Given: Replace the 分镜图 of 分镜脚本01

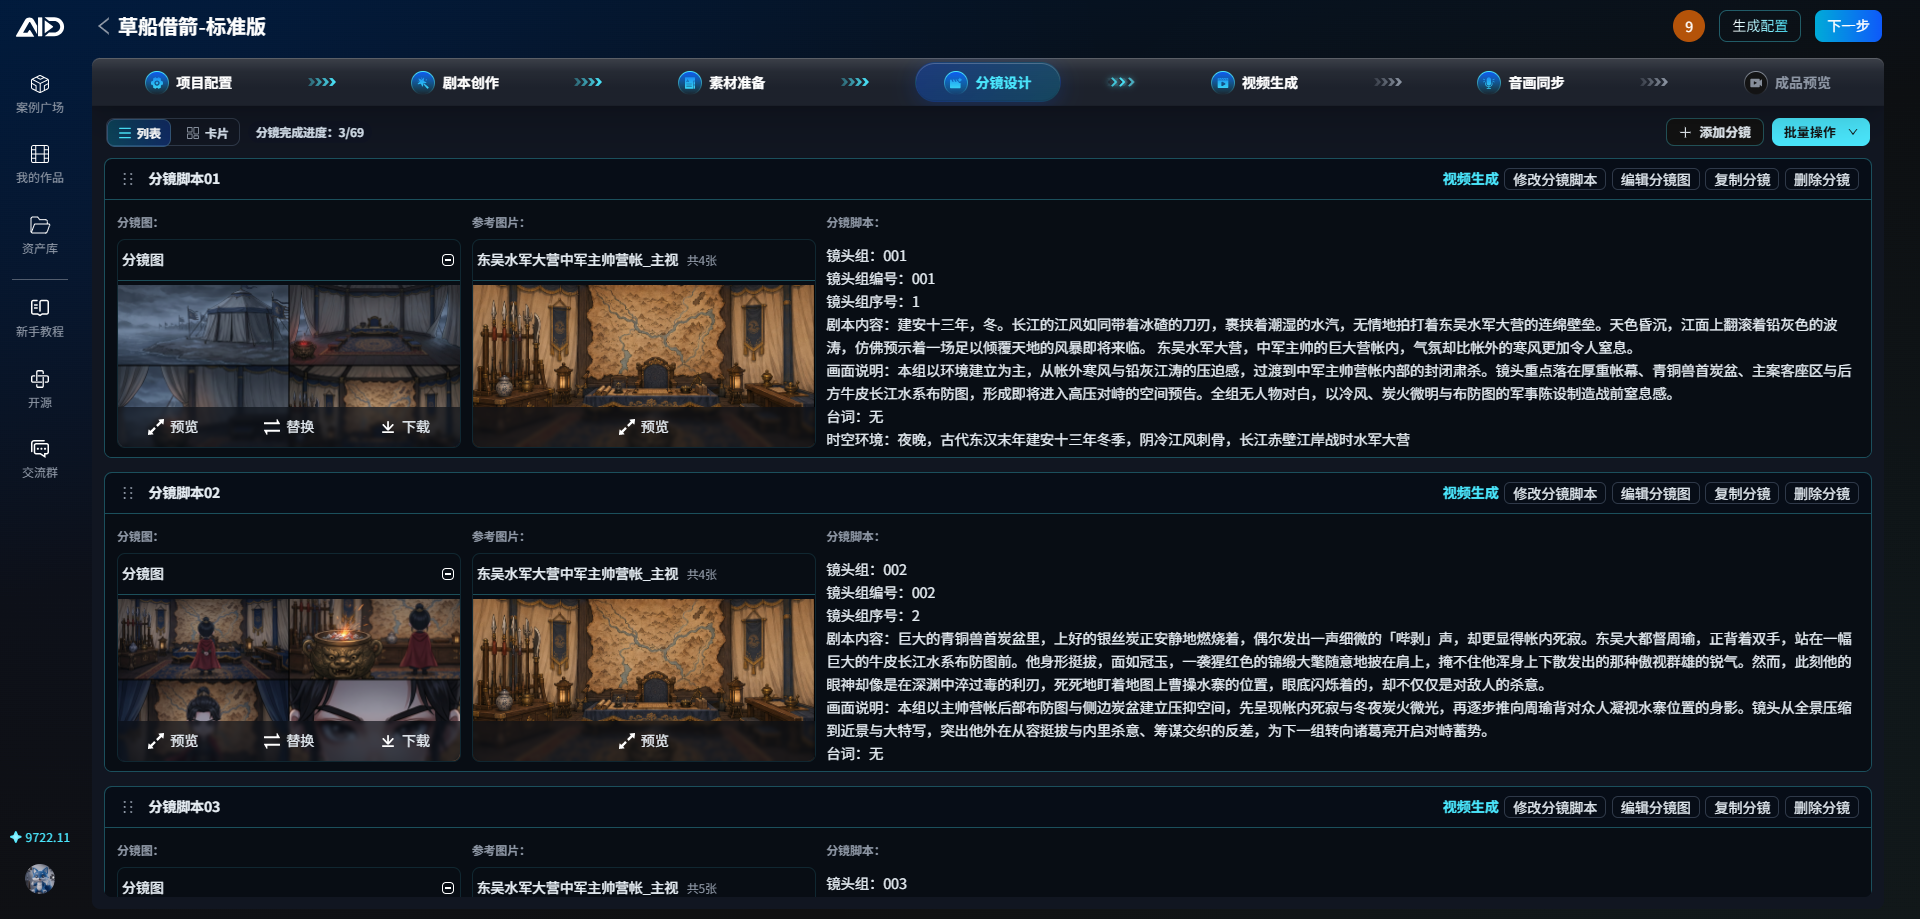Looking at the screenshot, I should (289, 427).
